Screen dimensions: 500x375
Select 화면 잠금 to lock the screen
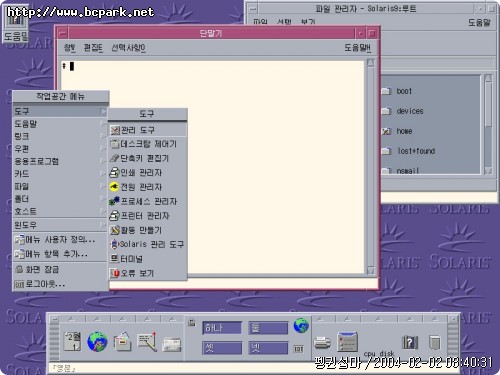click(60, 269)
